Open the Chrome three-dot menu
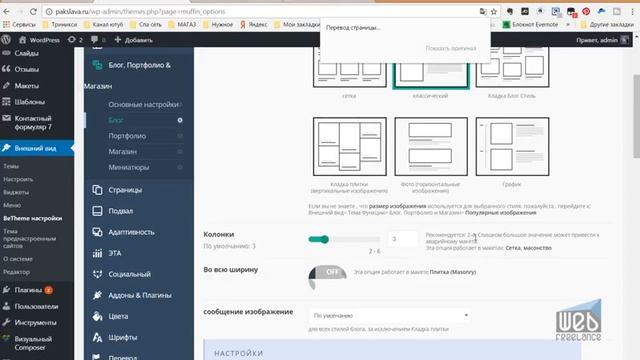This screenshot has width=640, height=360. 632,11
